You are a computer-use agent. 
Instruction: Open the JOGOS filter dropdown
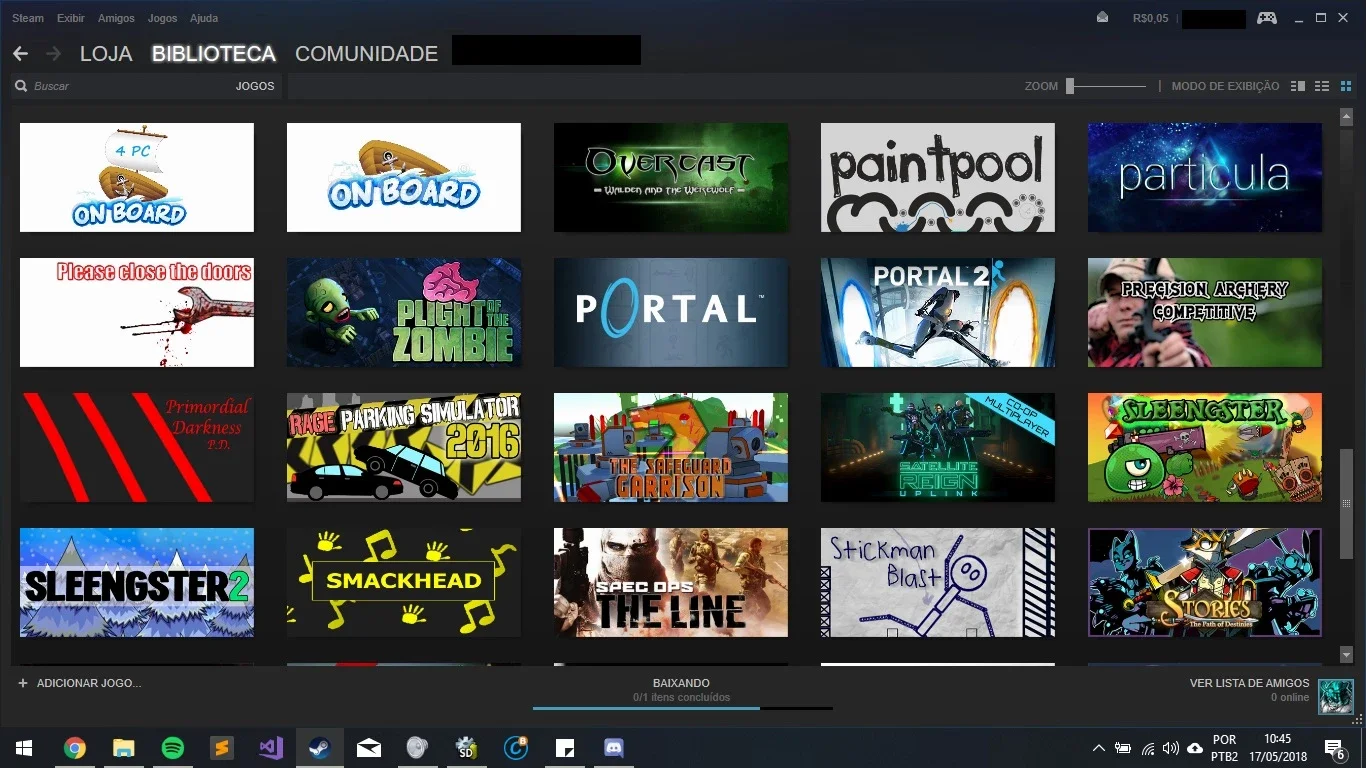pos(255,86)
